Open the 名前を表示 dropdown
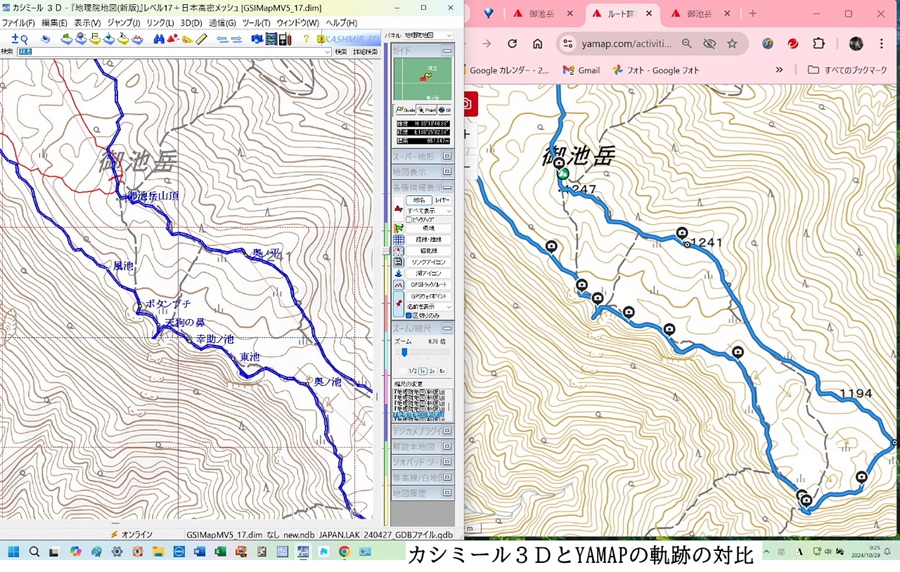The image size is (900, 572). (x=429, y=306)
